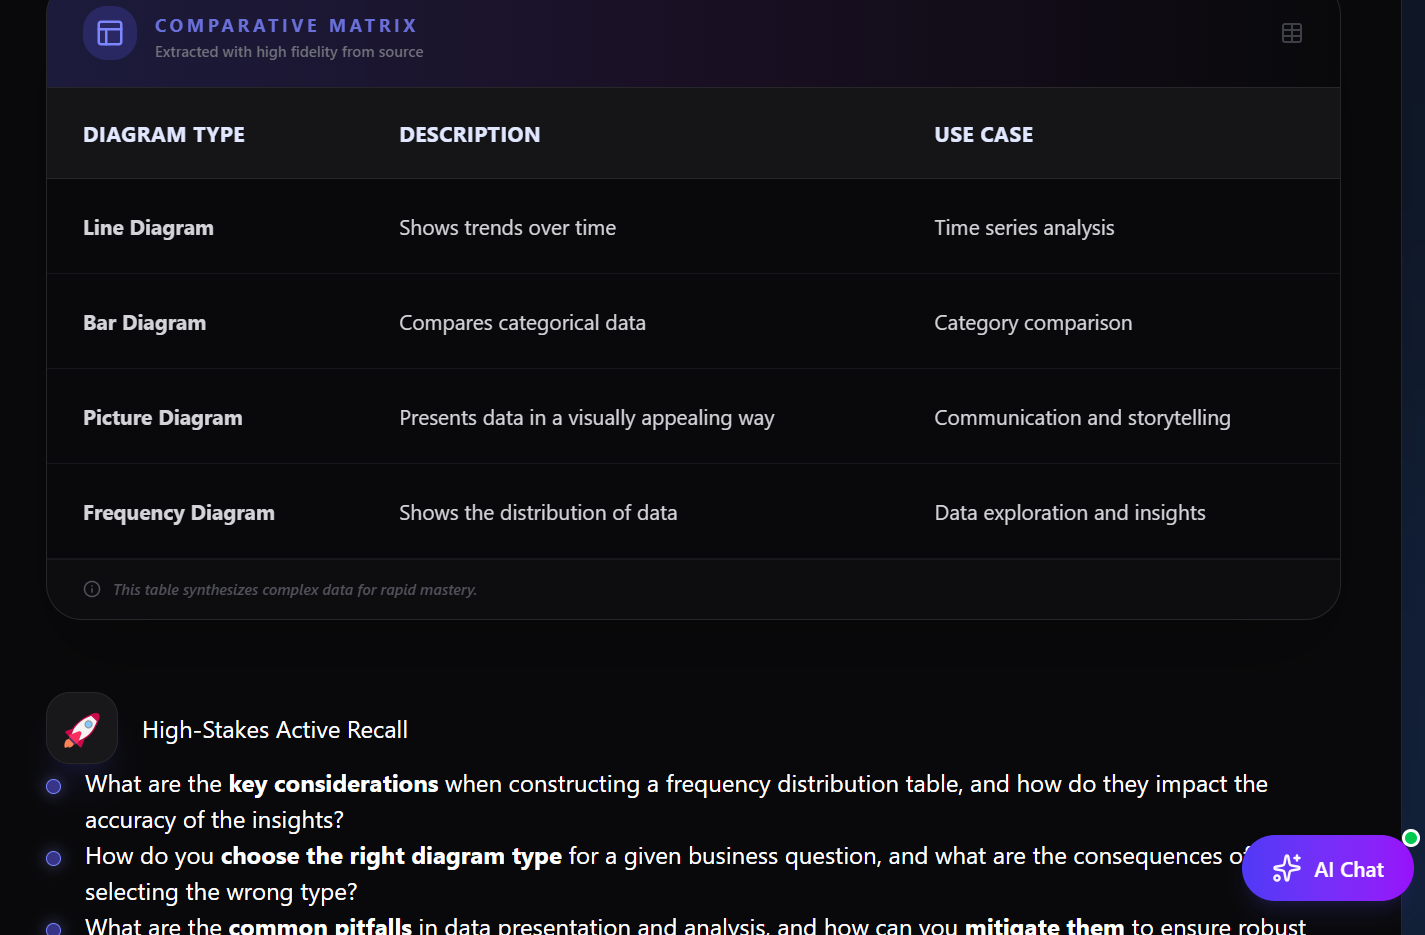The height and width of the screenshot is (935, 1425).
Task: Open the AI Chat assistant
Action: click(1328, 868)
